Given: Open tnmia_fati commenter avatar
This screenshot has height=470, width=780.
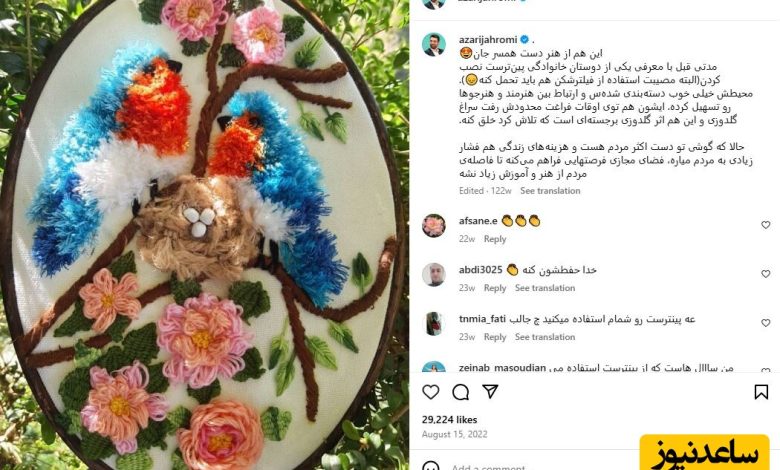Looking at the screenshot, I should (434, 323).
